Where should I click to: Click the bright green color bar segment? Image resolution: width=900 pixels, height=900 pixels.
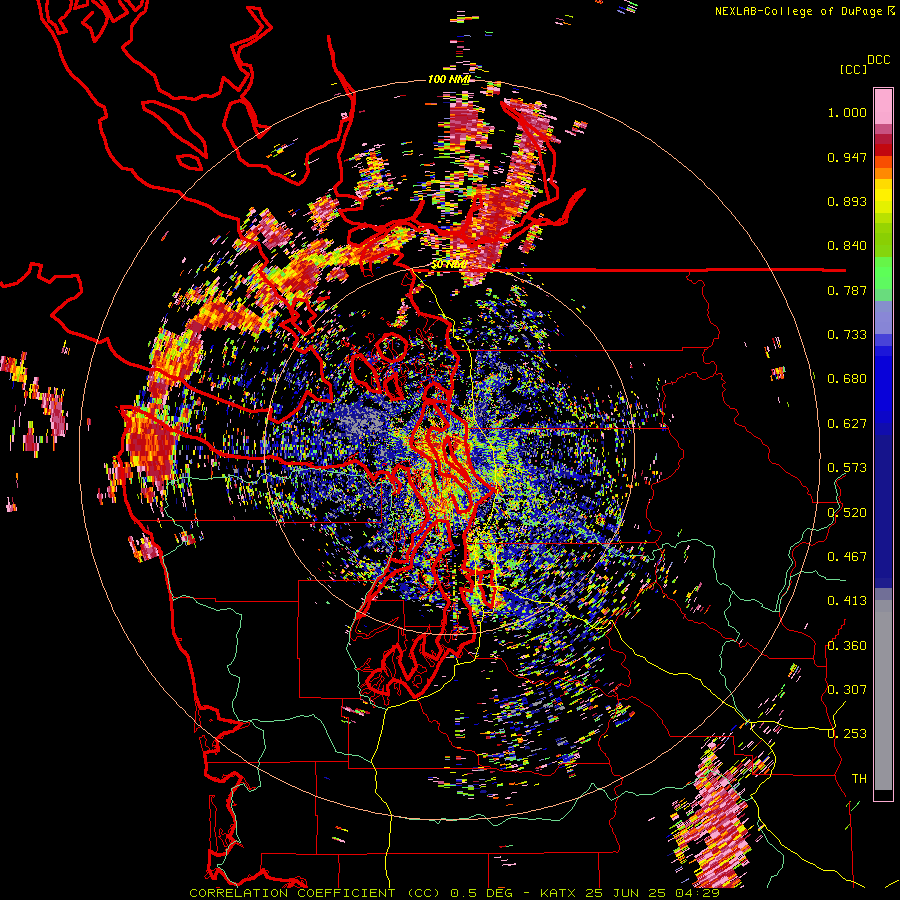pos(883,273)
